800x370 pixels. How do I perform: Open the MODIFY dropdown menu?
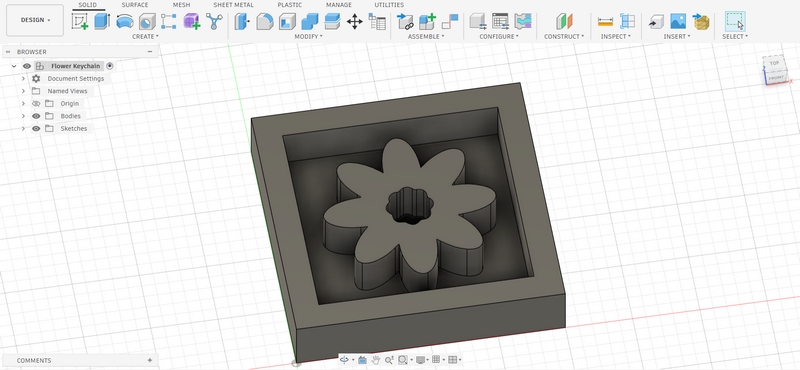click(x=308, y=37)
